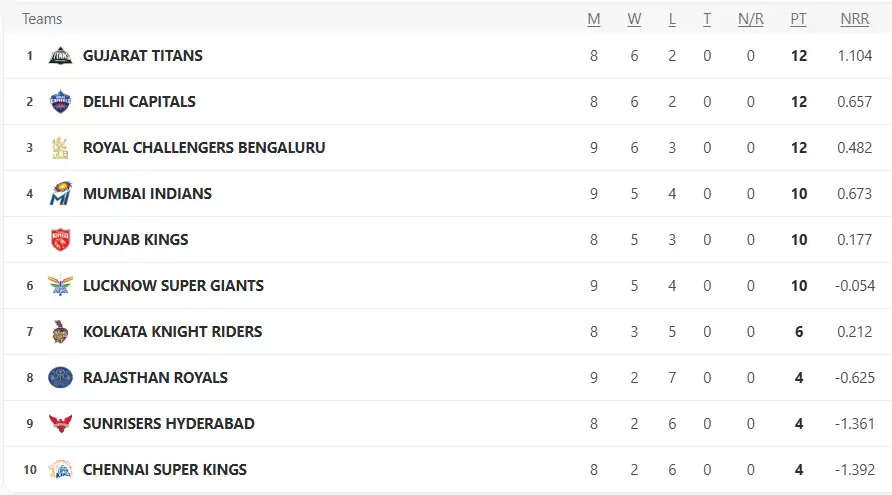Click the M matches column header
This screenshot has height=495, width=892.
[594, 19]
